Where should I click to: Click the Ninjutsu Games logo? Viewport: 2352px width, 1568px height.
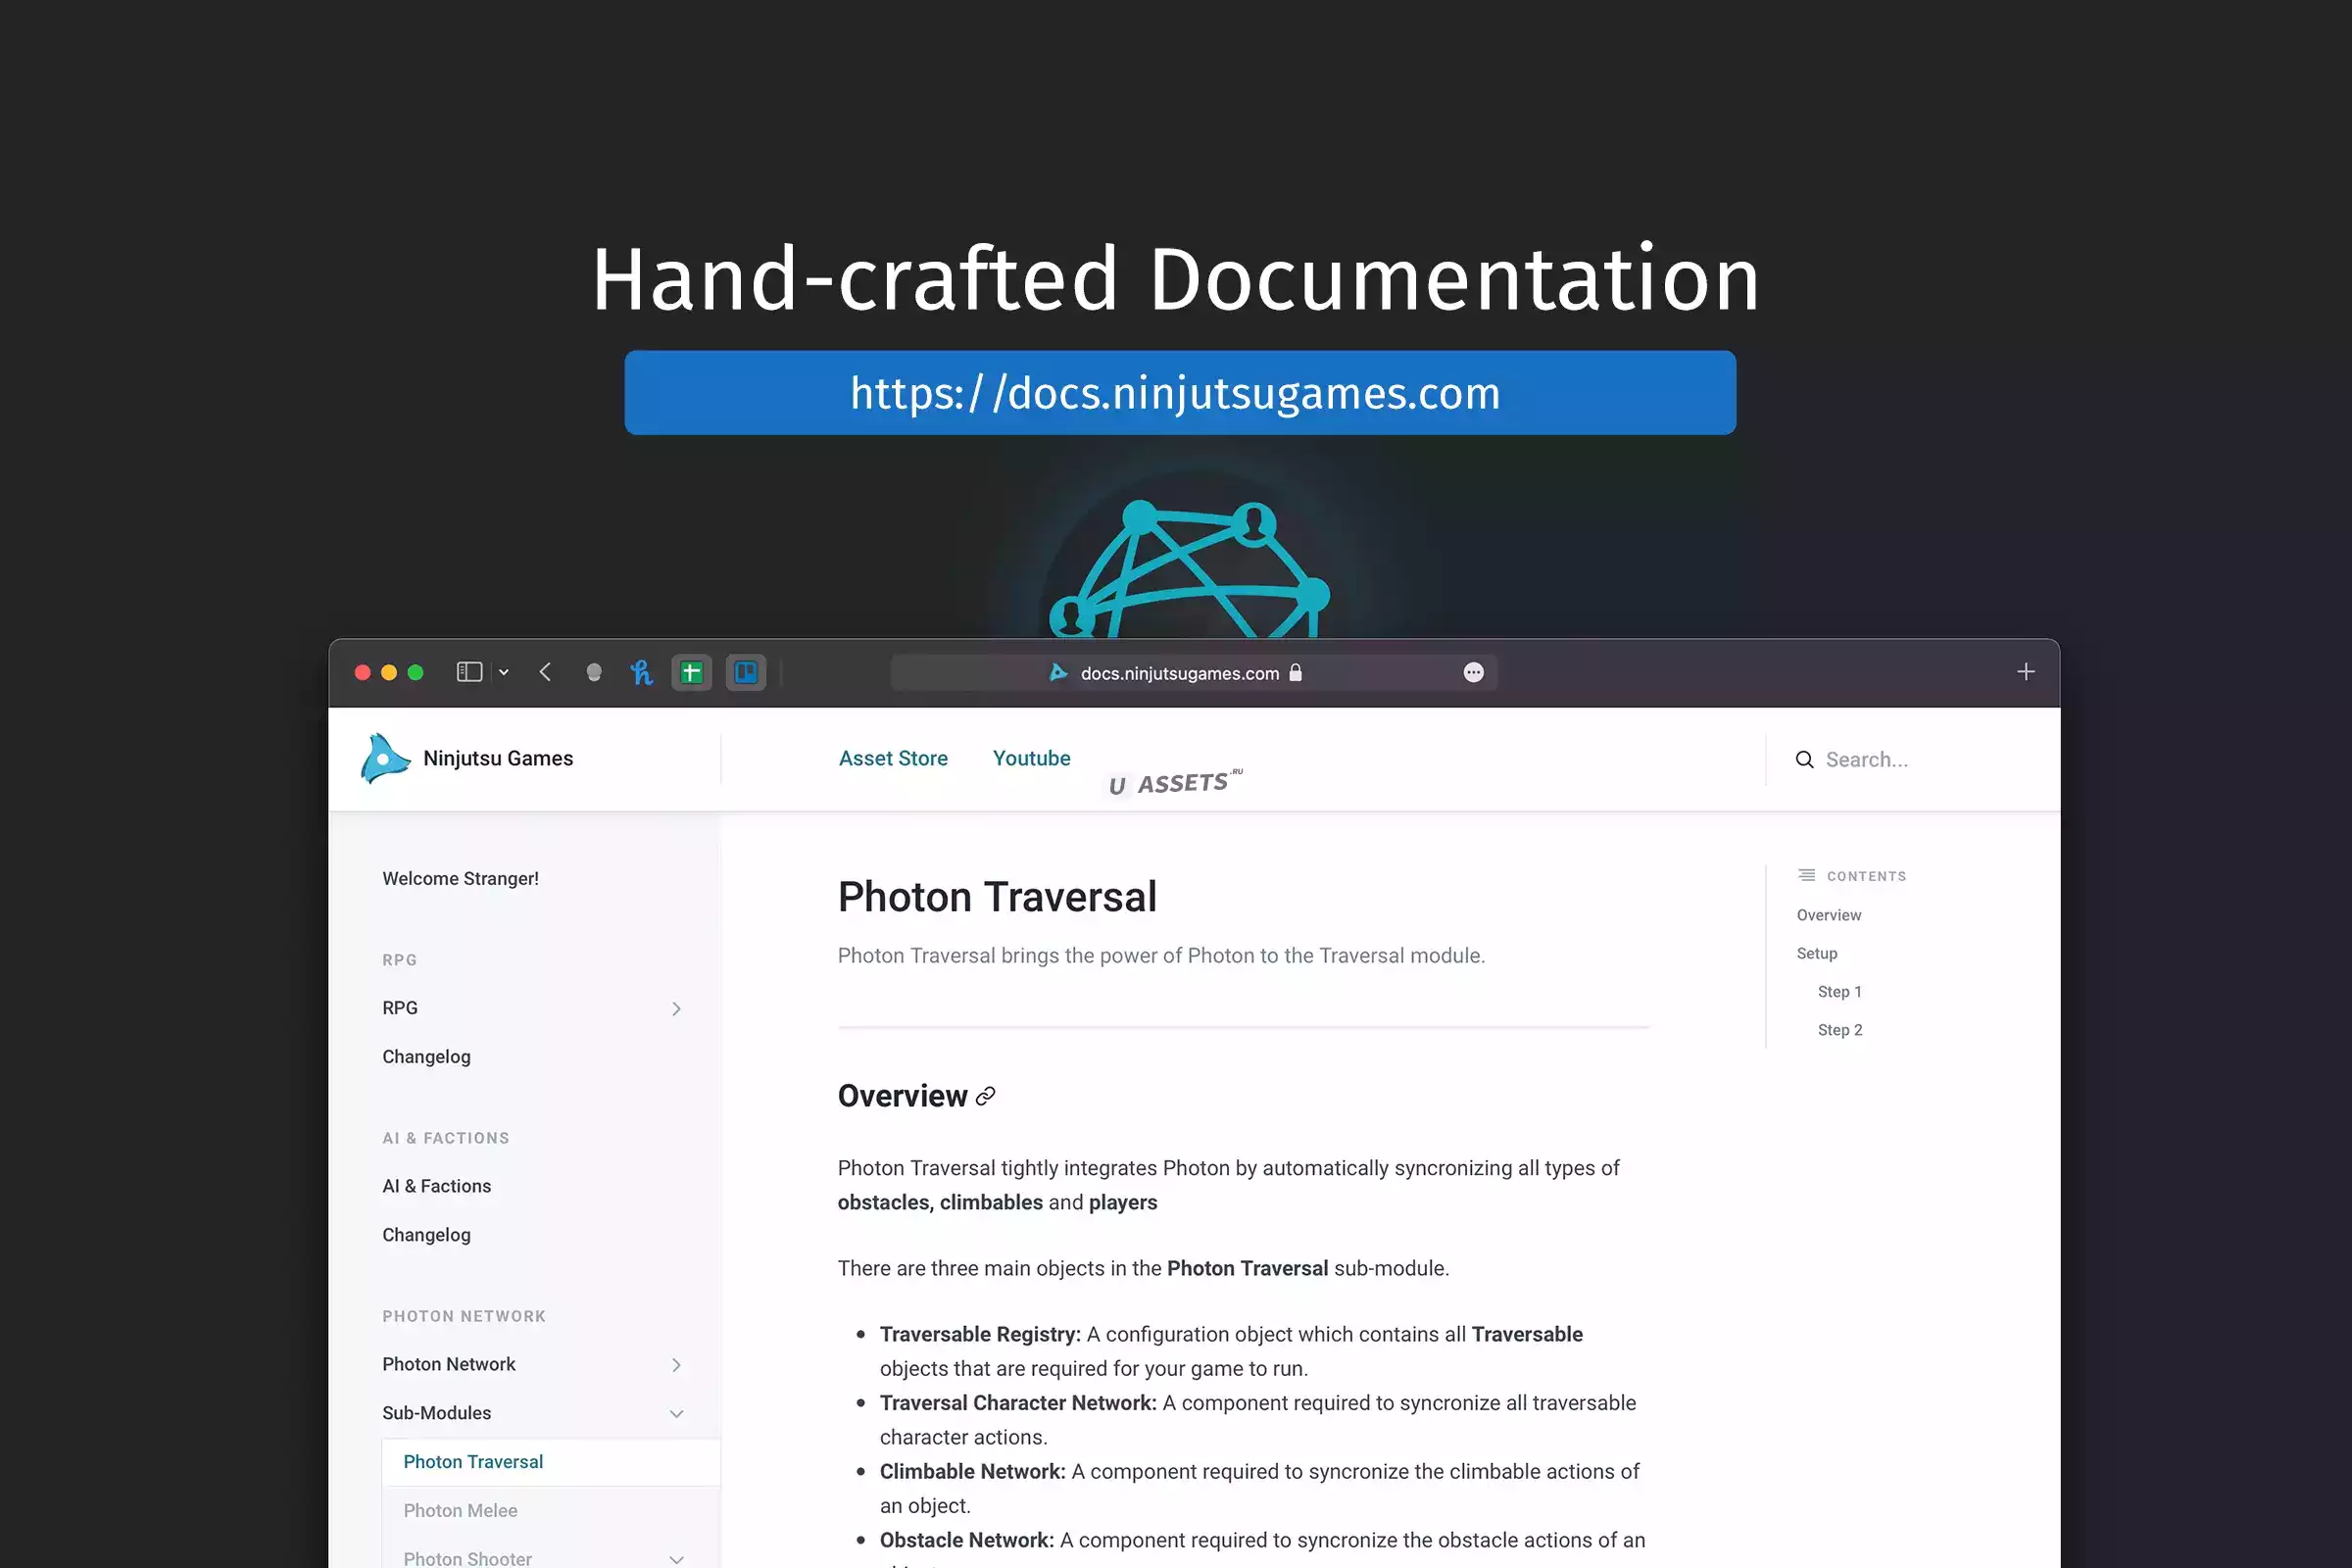[386, 758]
